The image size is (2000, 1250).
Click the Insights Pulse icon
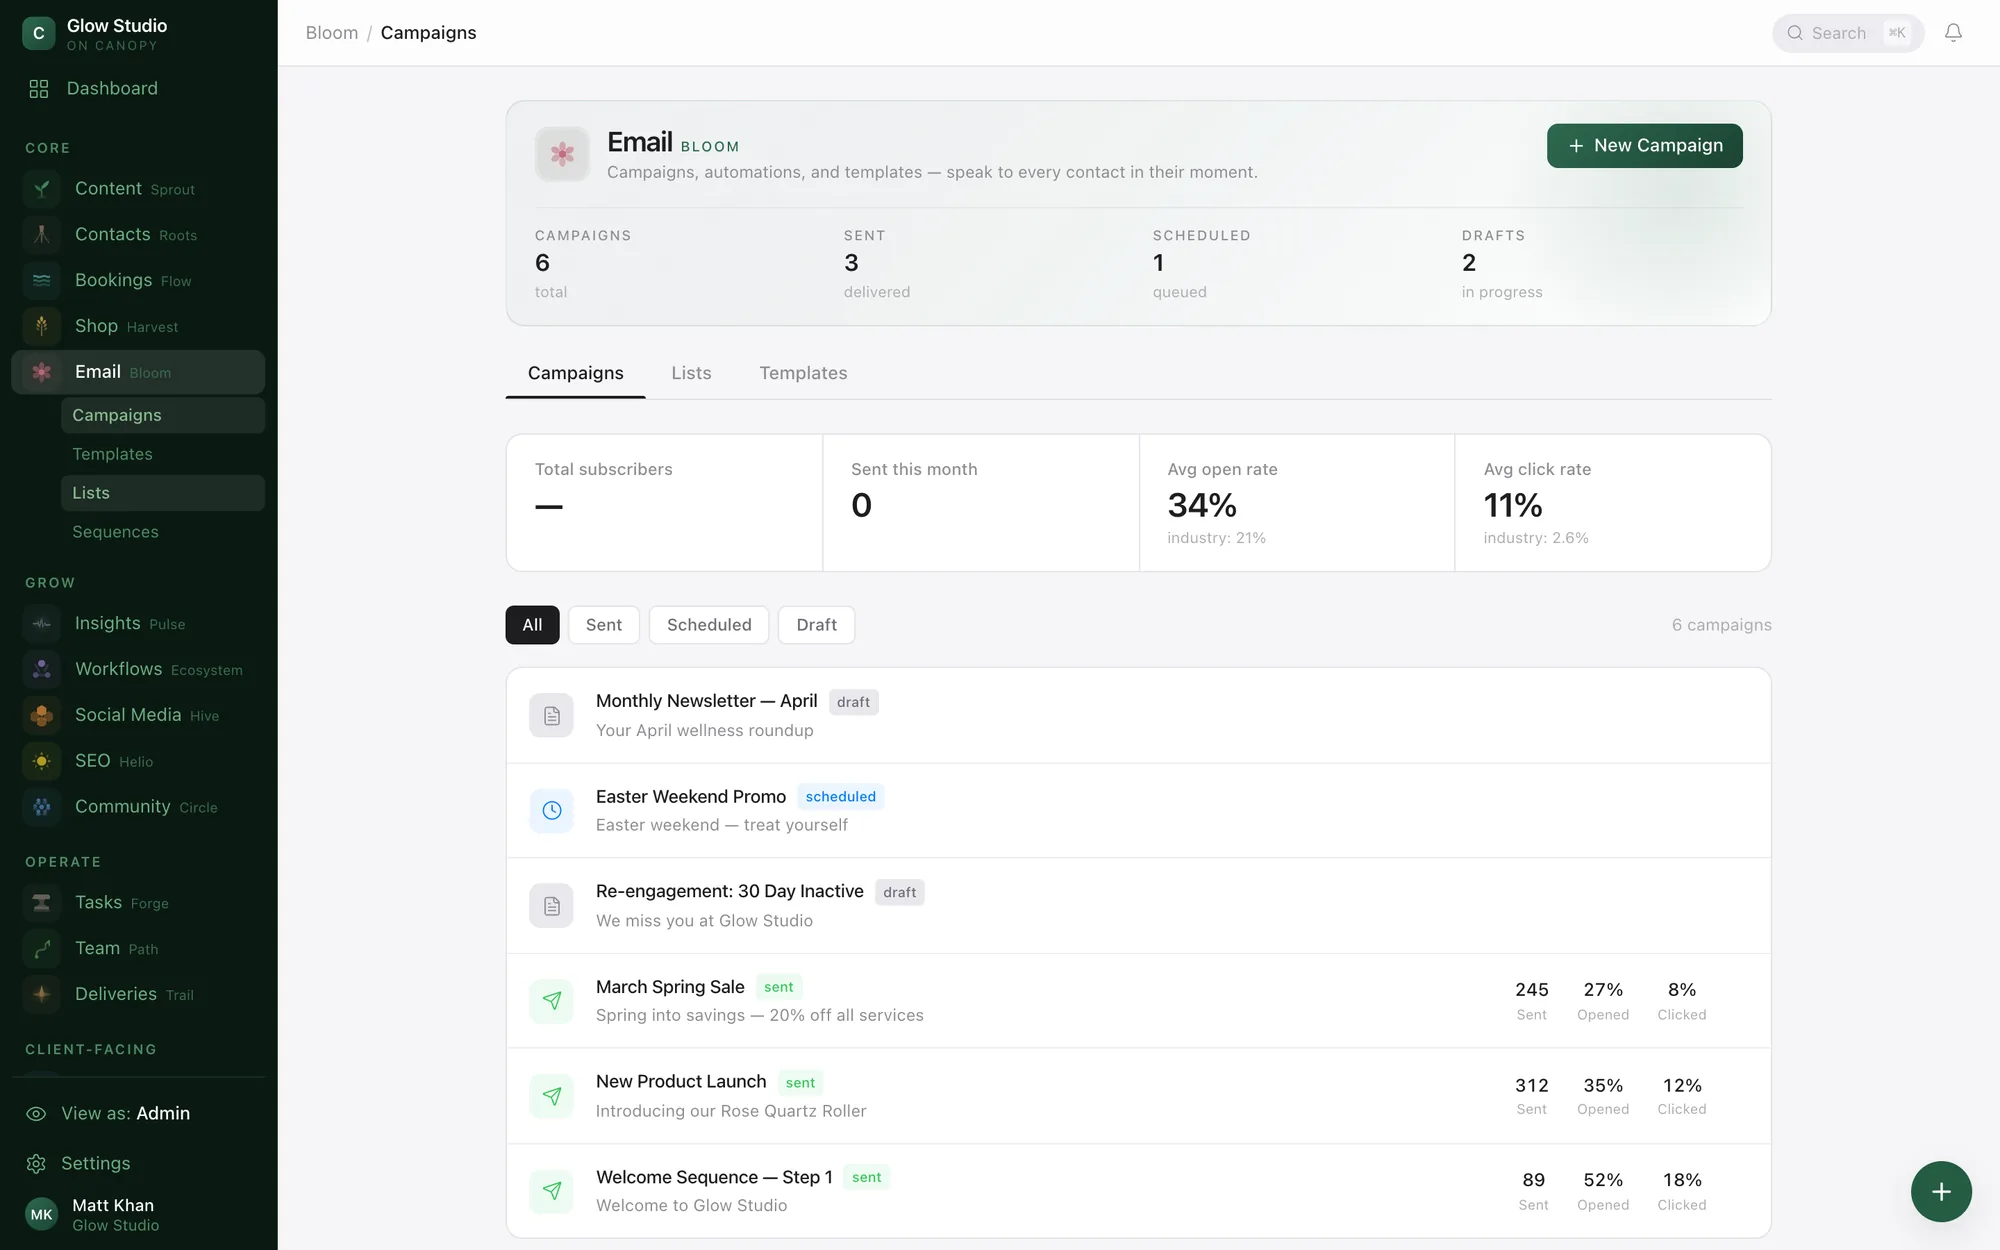click(42, 624)
